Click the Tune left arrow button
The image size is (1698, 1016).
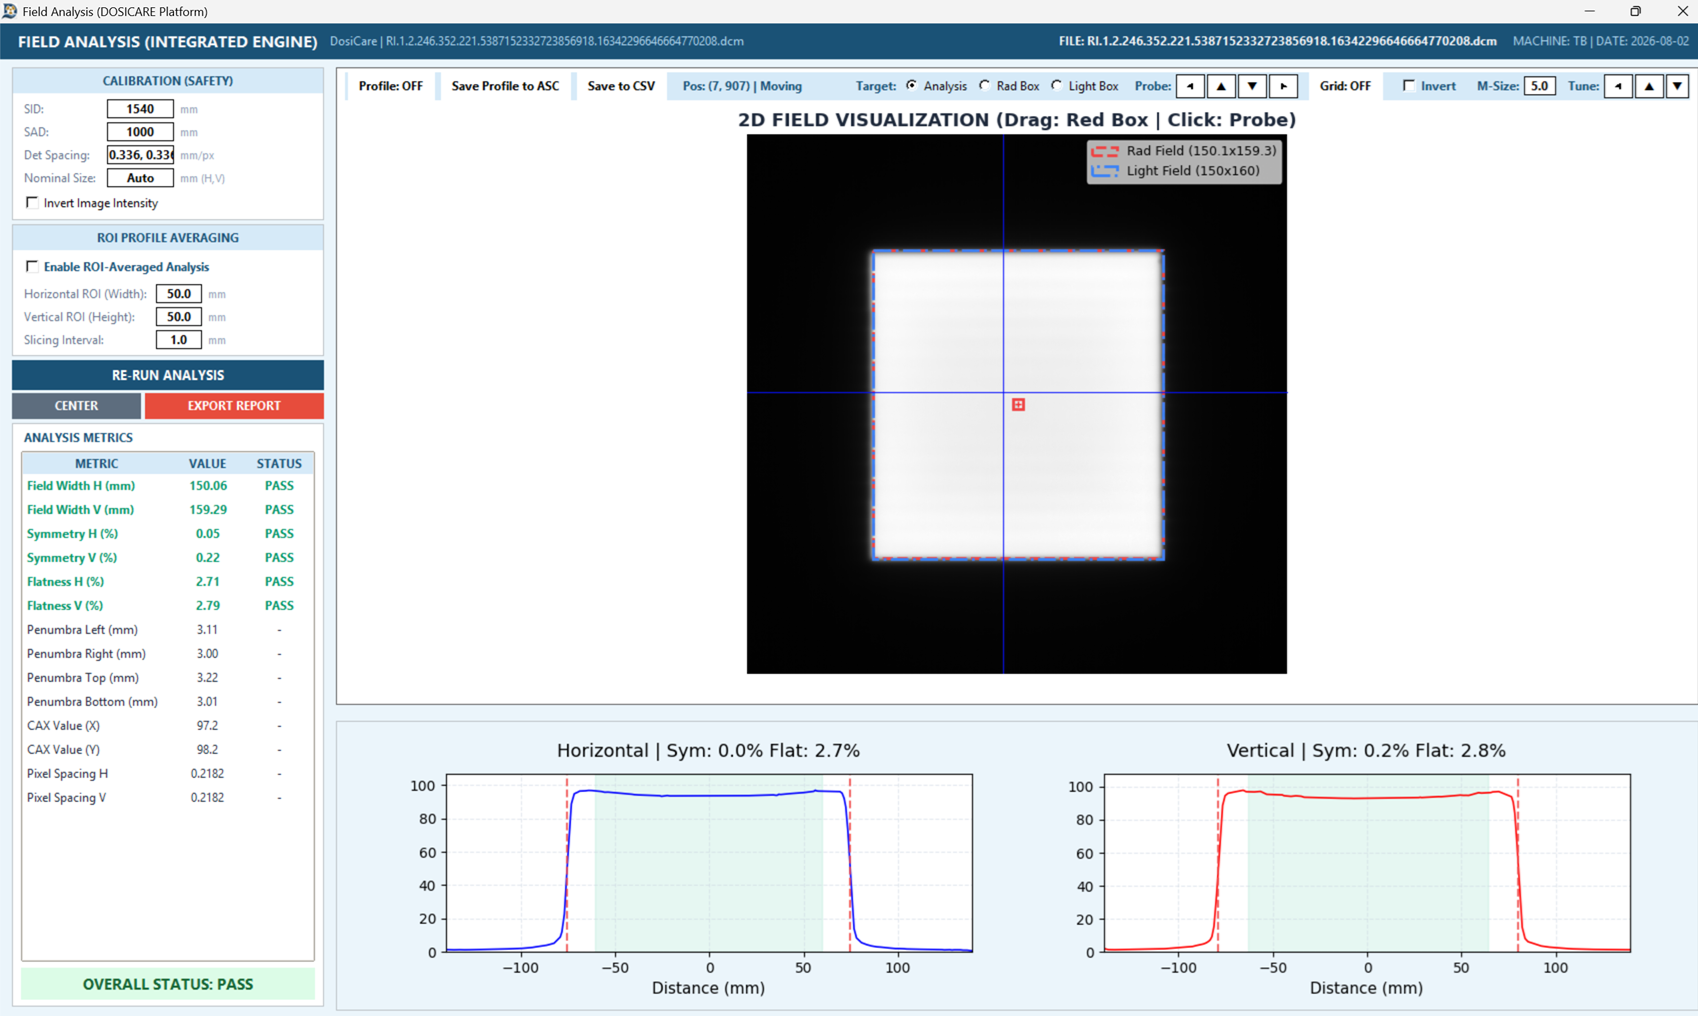[x=1618, y=86]
